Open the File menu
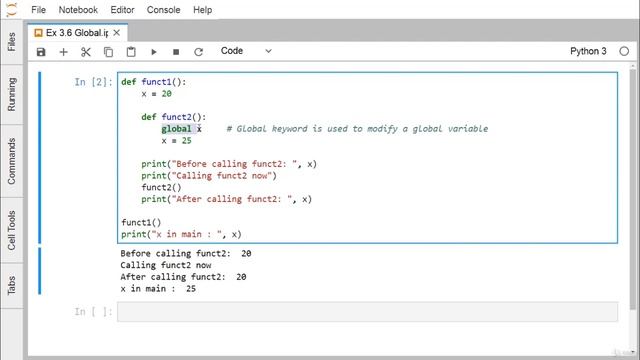This screenshot has width=640, height=360. click(x=38, y=10)
